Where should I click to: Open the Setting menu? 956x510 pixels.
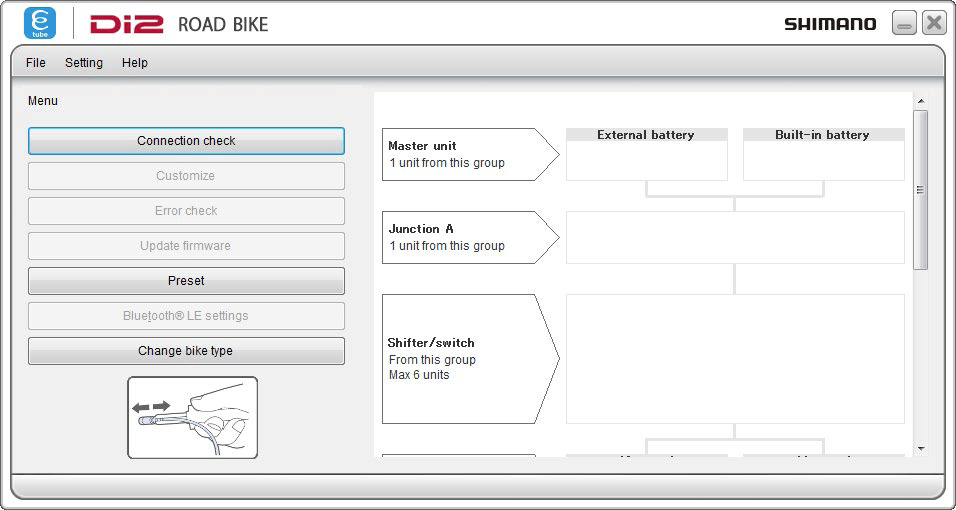(84, 63)
